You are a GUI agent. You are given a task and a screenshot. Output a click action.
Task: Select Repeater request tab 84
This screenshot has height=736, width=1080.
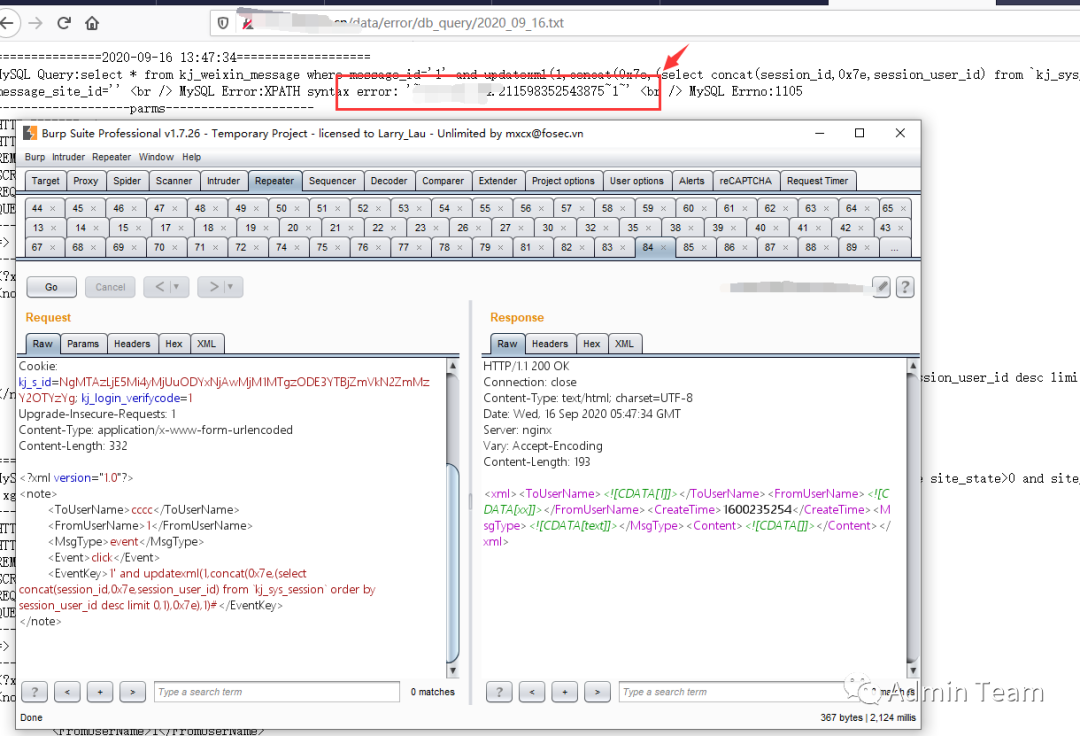coord(647,247)
